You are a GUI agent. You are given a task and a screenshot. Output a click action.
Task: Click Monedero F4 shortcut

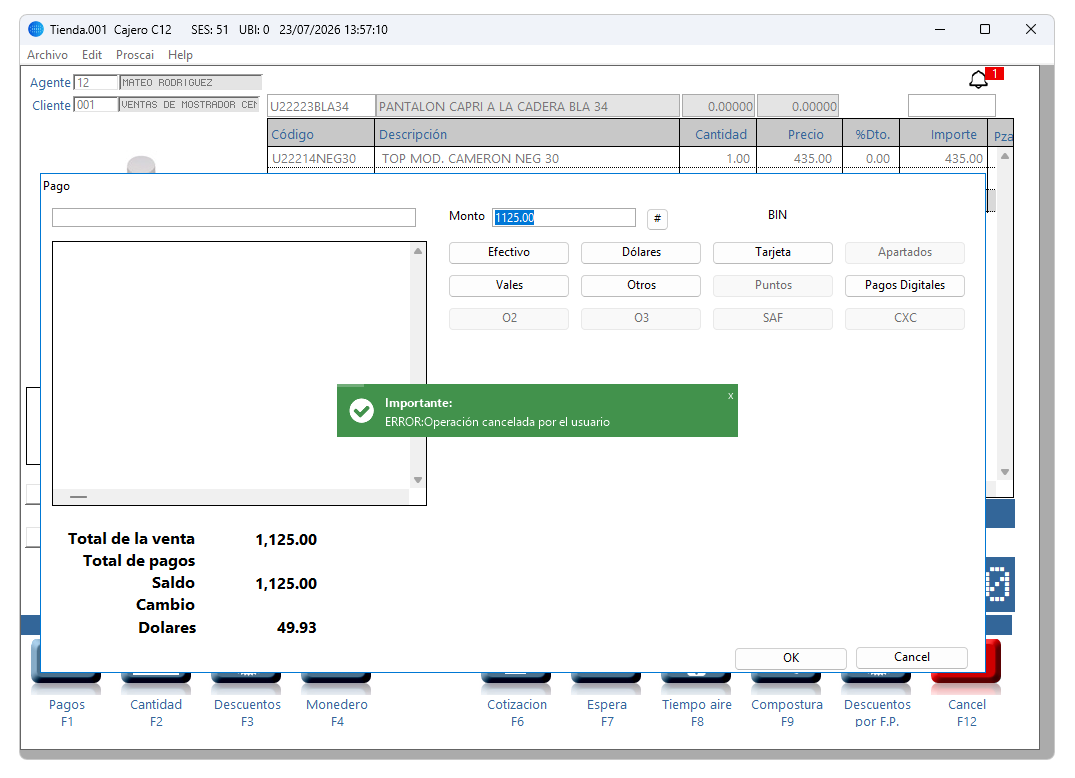[x=337, y=713]
